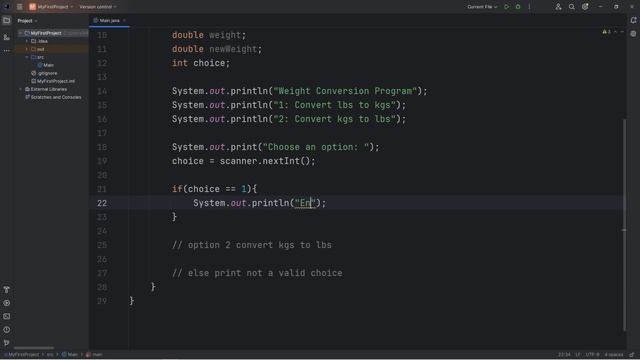
Task: Toggle read-only lock icon in status bar
Action: [632, 355]
